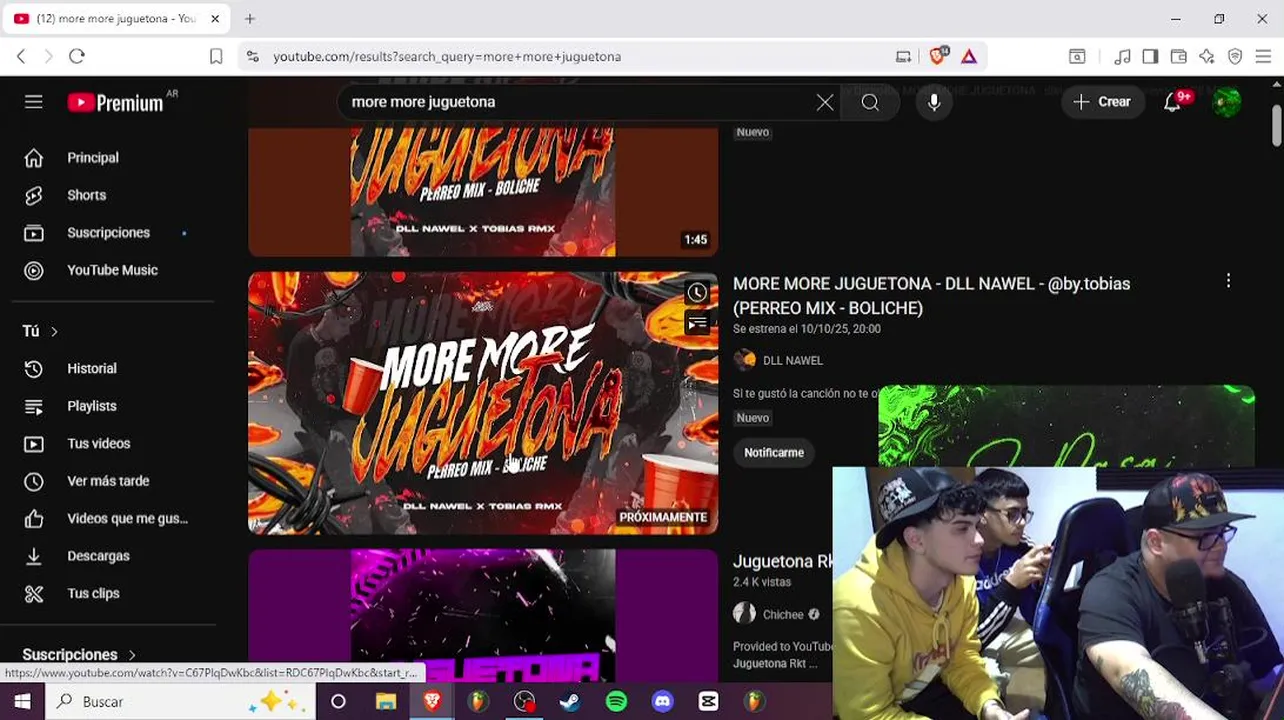Open Descargas in the sidebar

[98, 556]
